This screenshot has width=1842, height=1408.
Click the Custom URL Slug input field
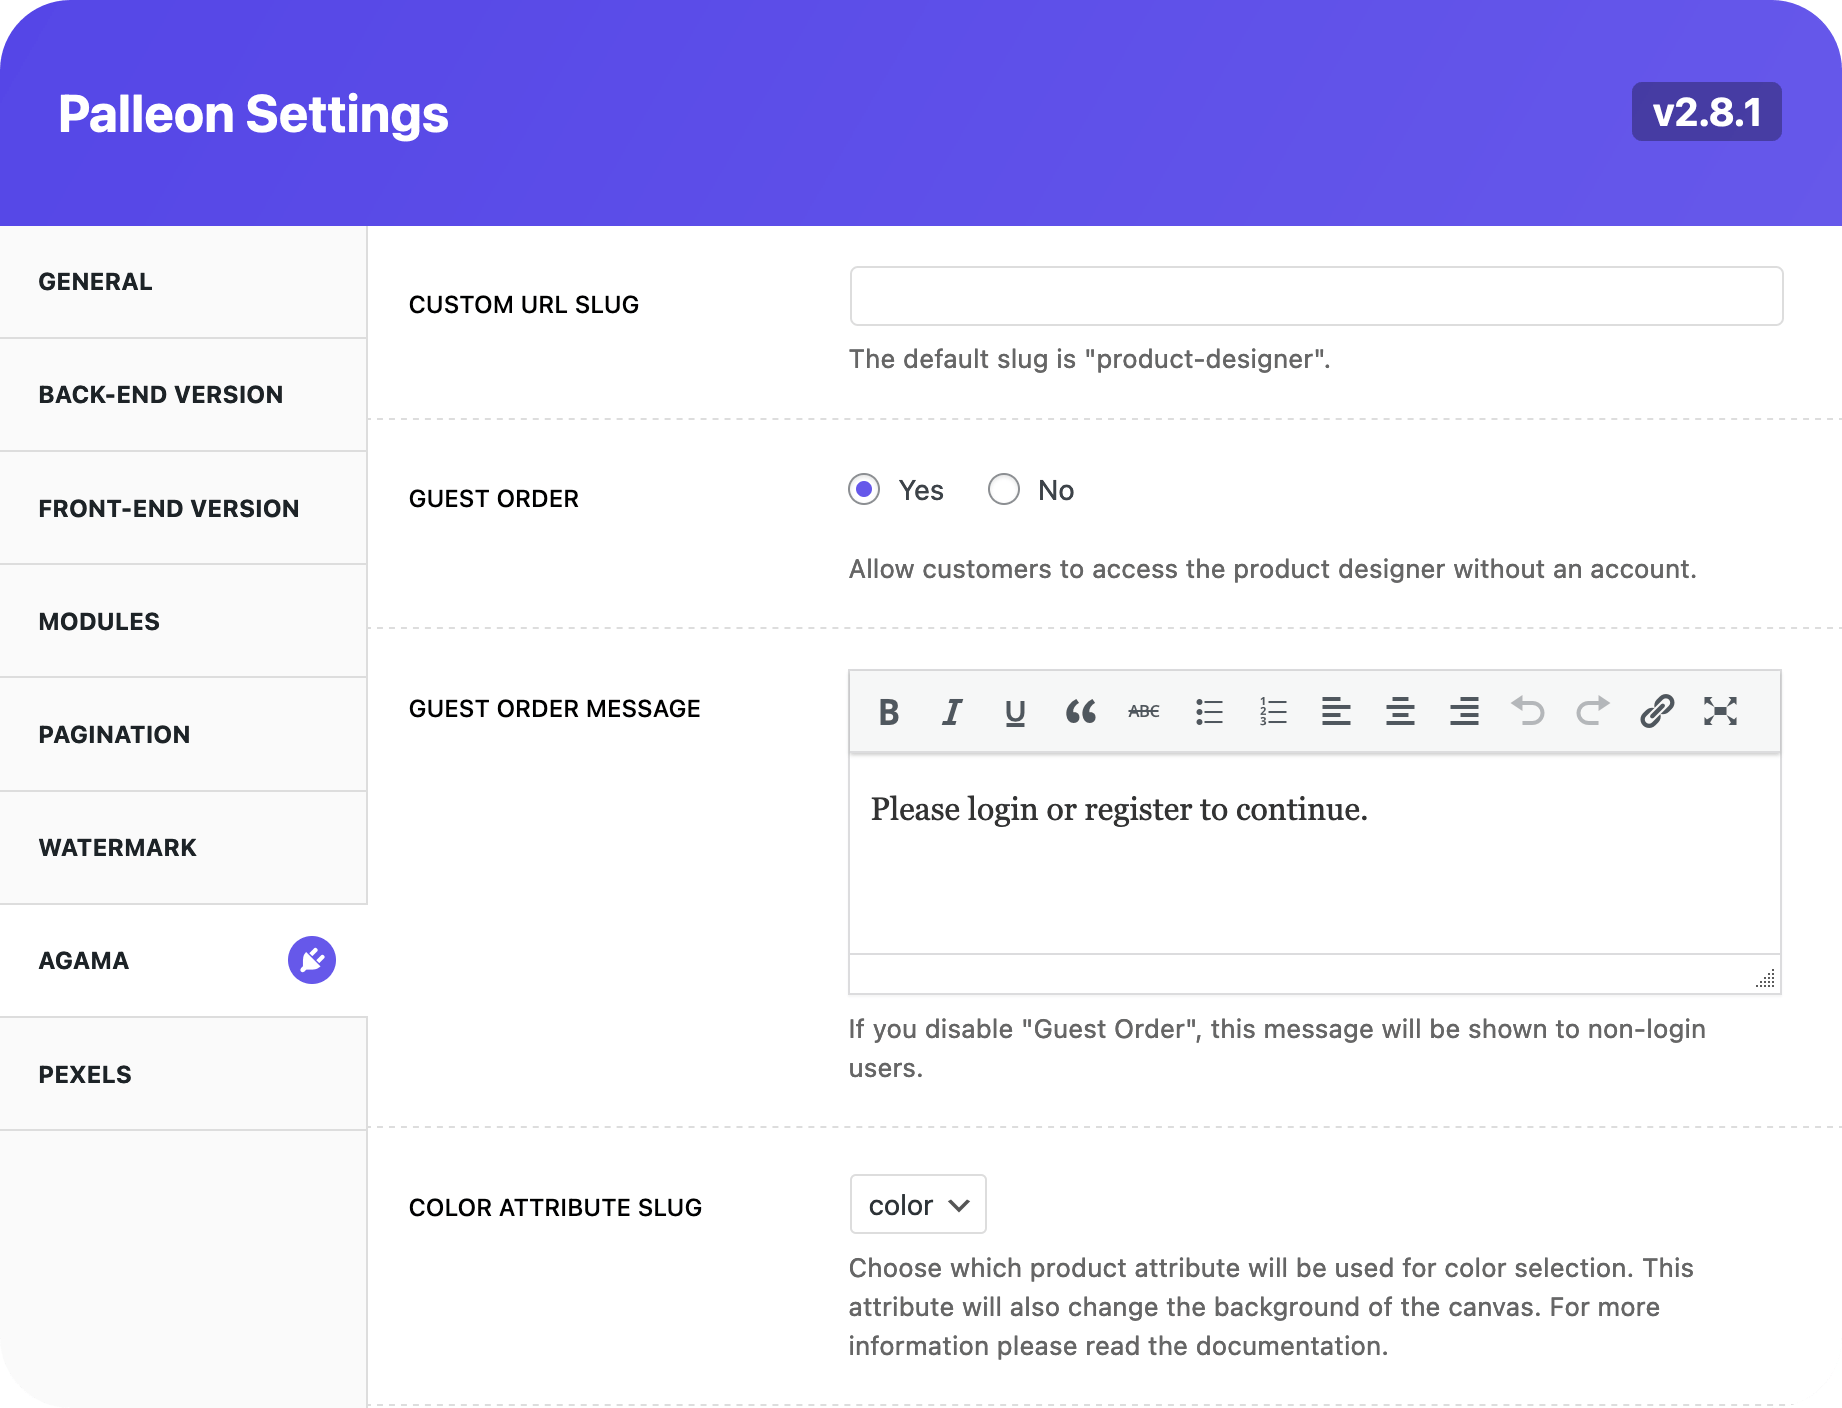tap(1316, 296)
